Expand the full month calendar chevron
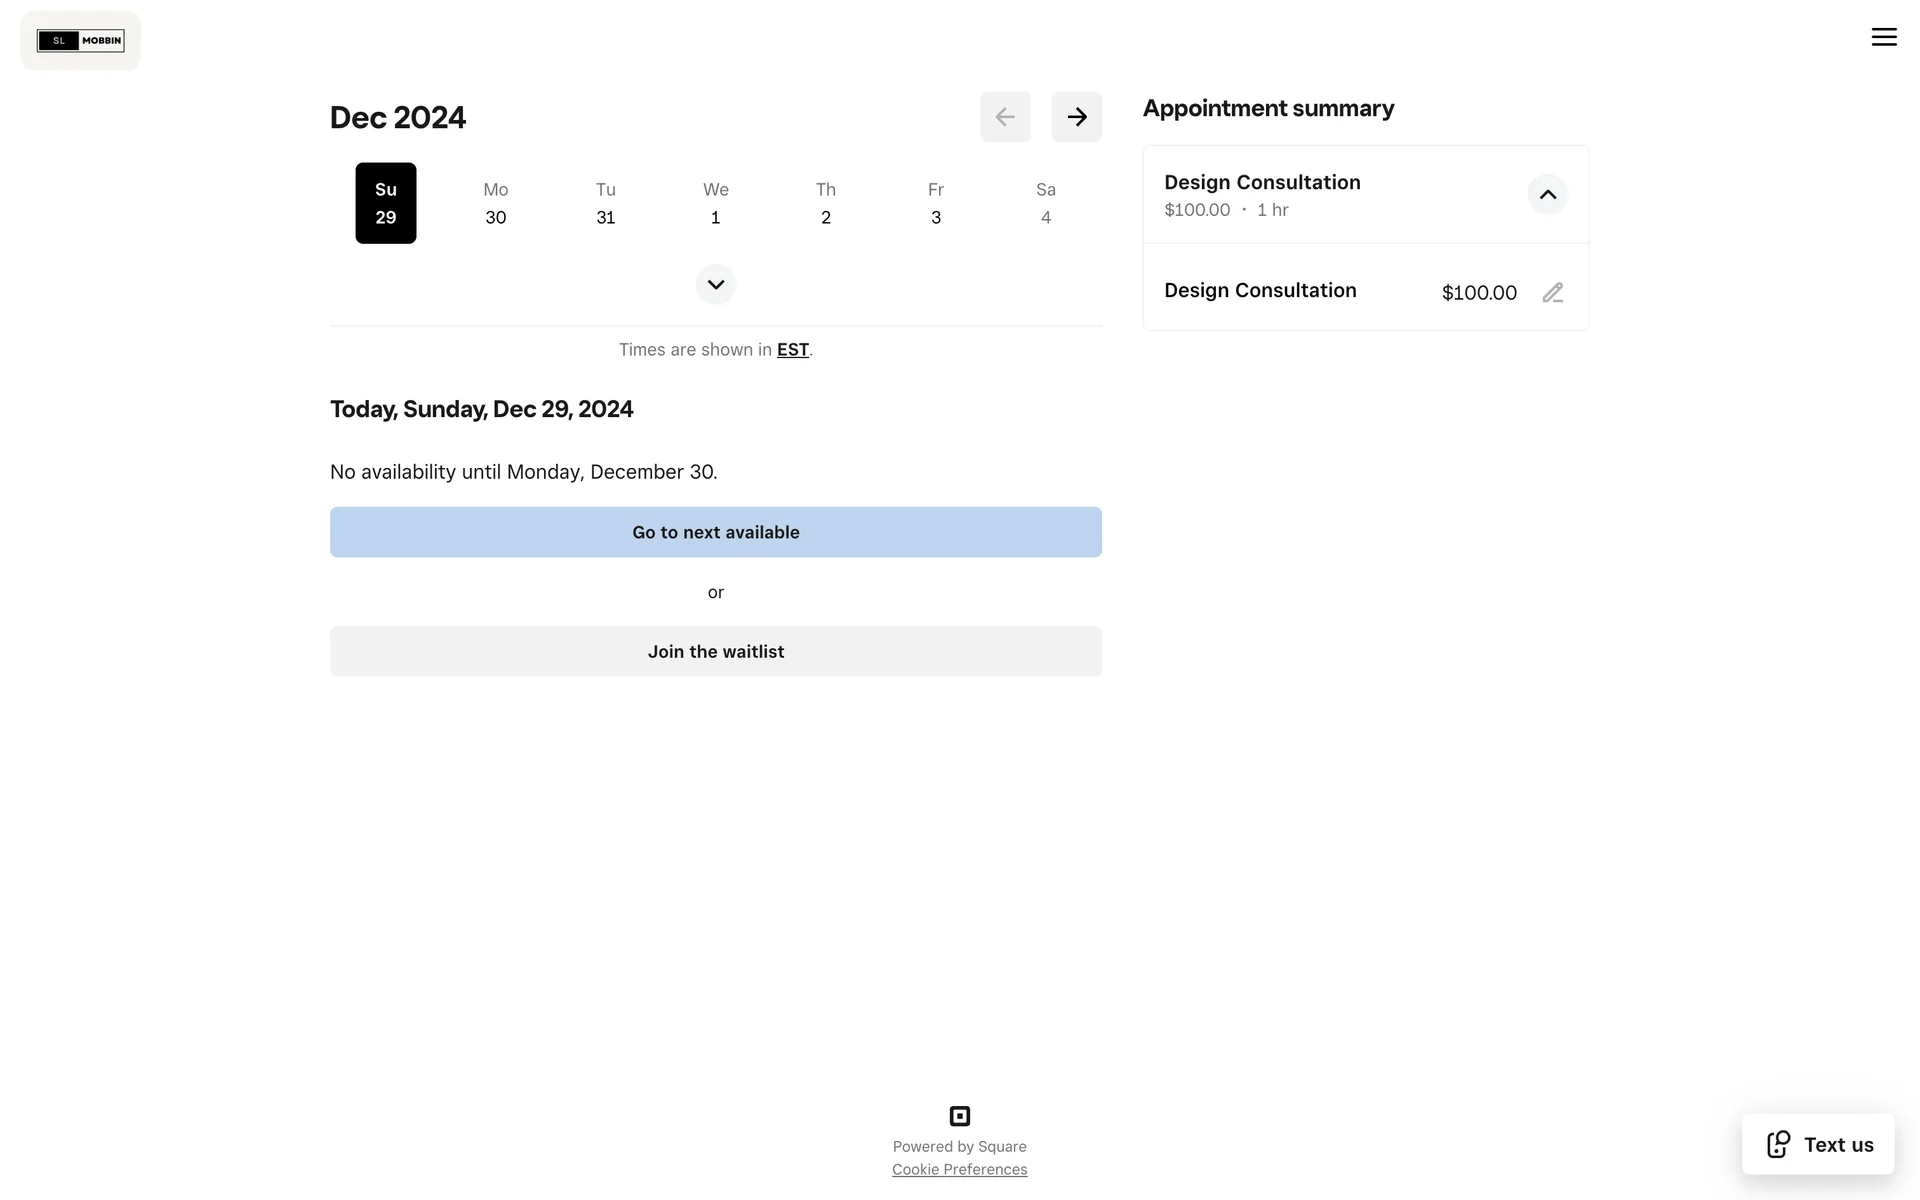The image size is (1920, 1200). (x=716, y=284)
